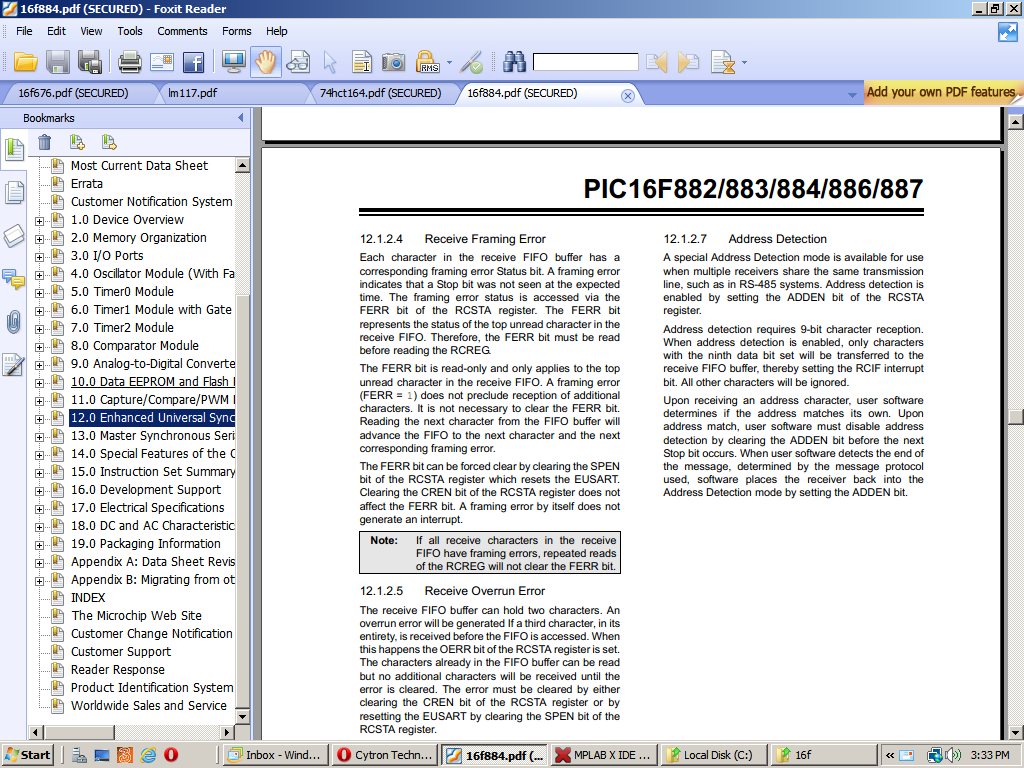Open the View menu
Screen dimensions: 1024x768
91,31
